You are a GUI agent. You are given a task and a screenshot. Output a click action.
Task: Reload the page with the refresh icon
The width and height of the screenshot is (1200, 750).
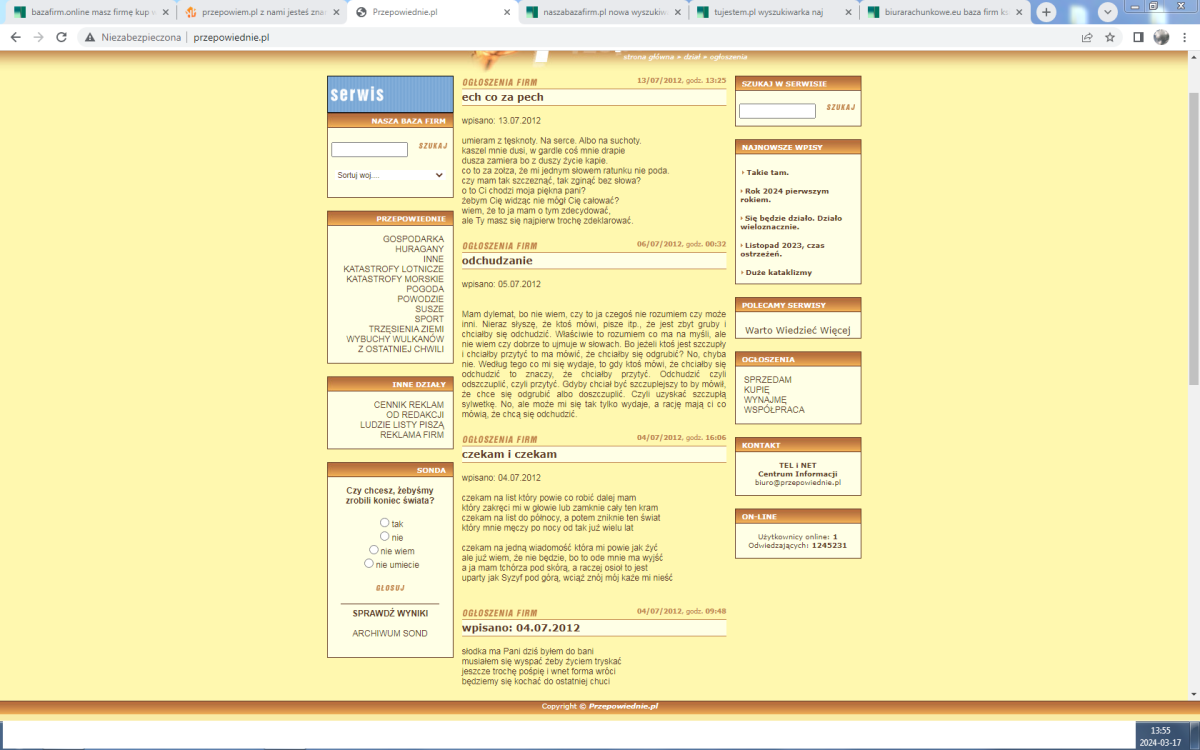61,37
